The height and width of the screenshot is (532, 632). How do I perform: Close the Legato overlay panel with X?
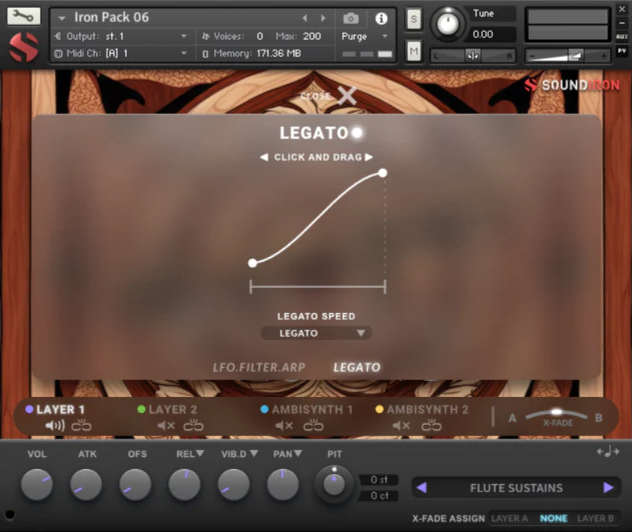(x=346, y=96)
